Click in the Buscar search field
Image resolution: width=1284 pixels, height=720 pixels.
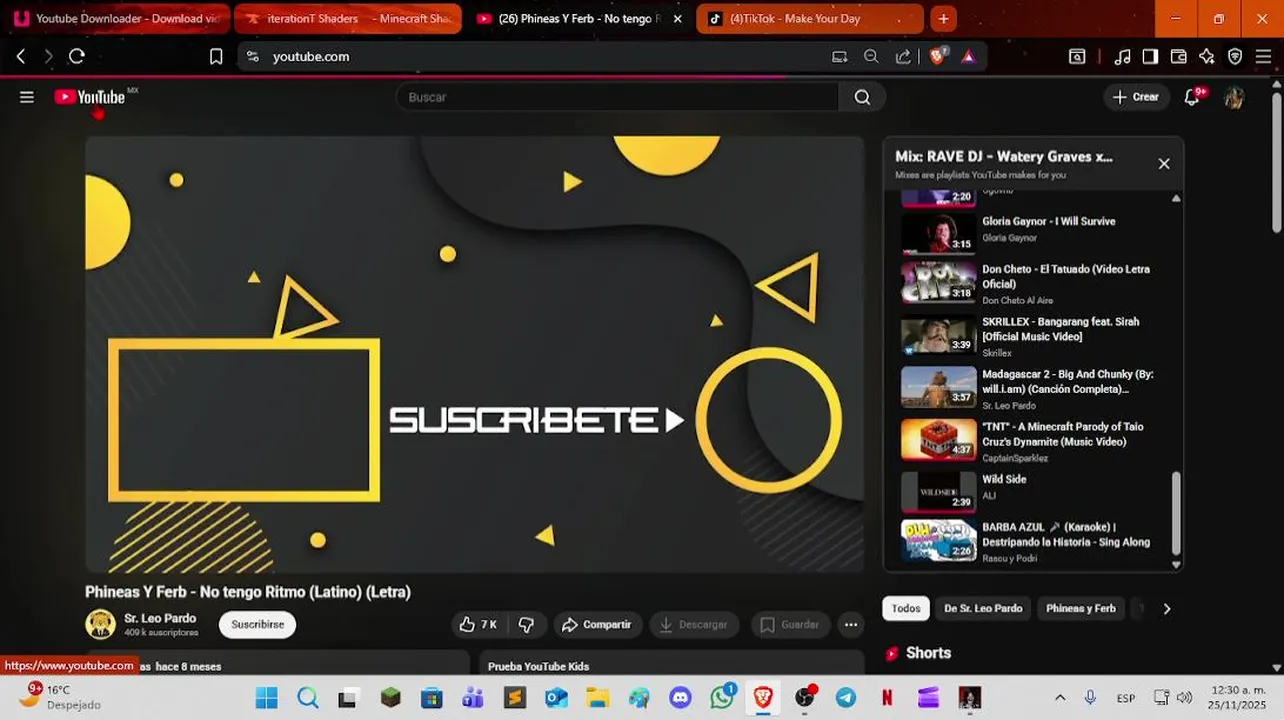click(618, 97)
